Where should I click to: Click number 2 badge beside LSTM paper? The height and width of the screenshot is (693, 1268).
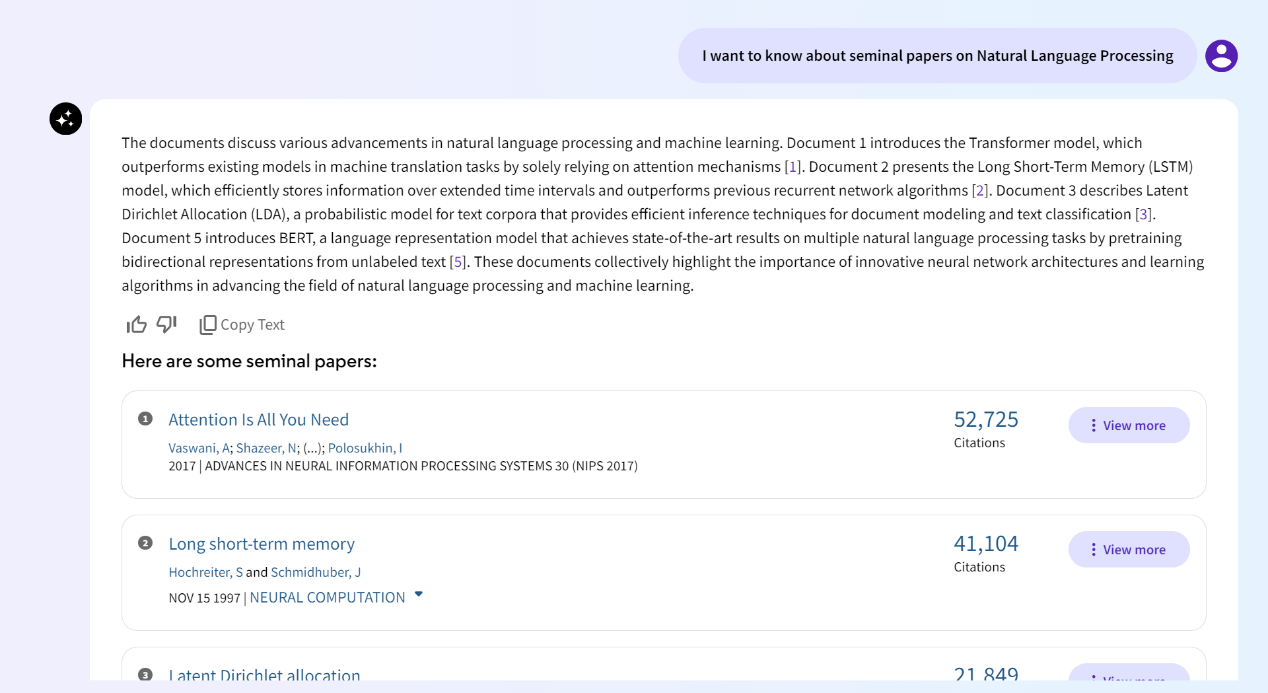coord(145,543)
